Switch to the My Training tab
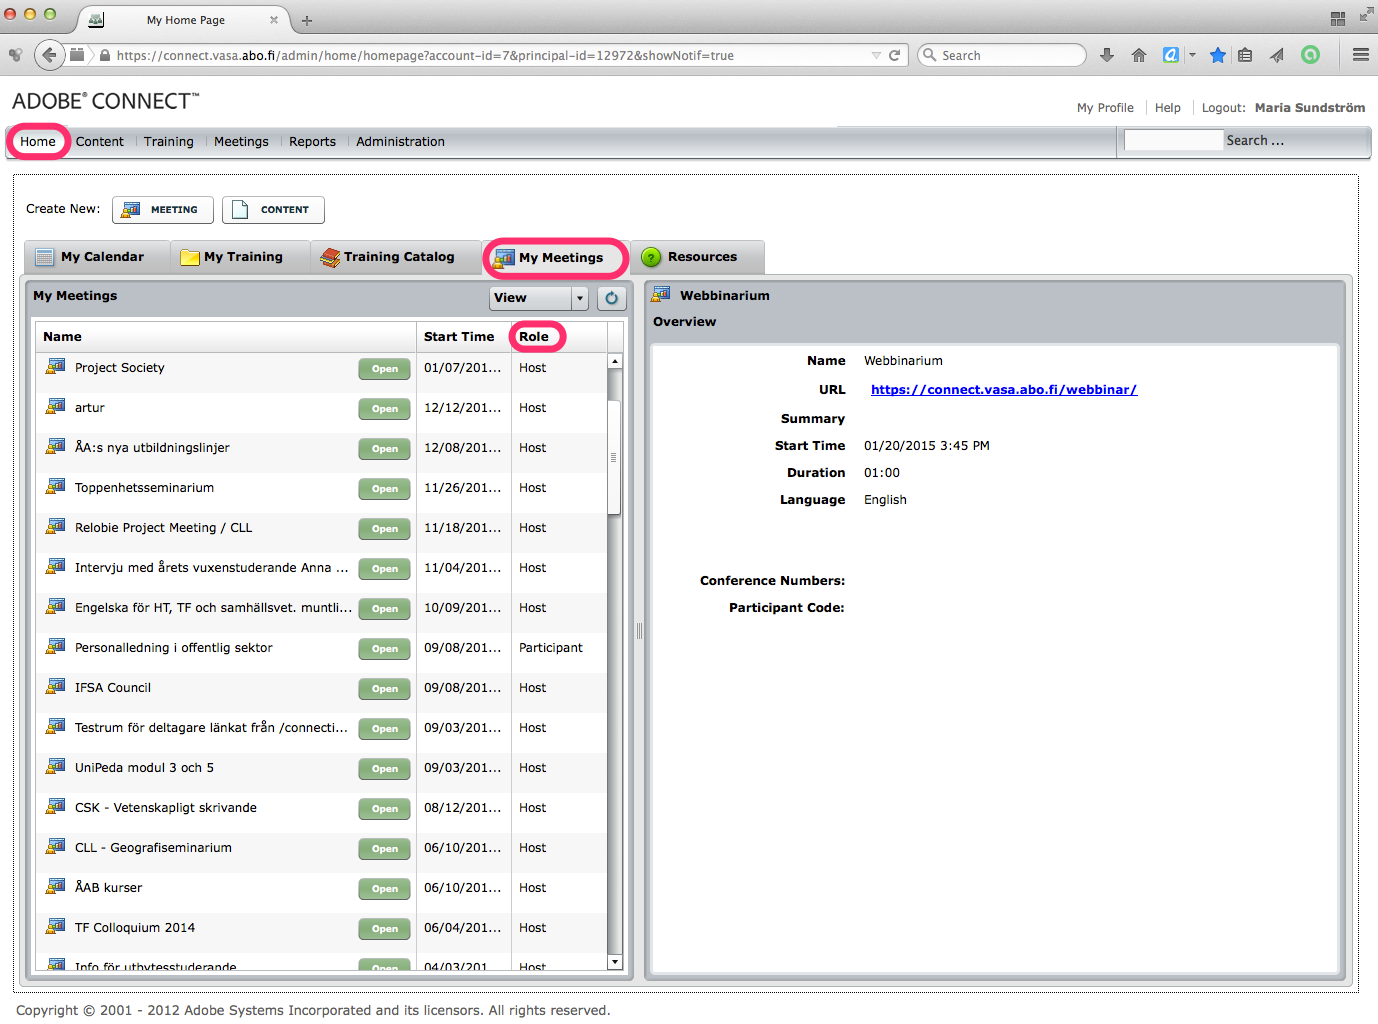1378x1024 pixels. click(x=240, y=257)
